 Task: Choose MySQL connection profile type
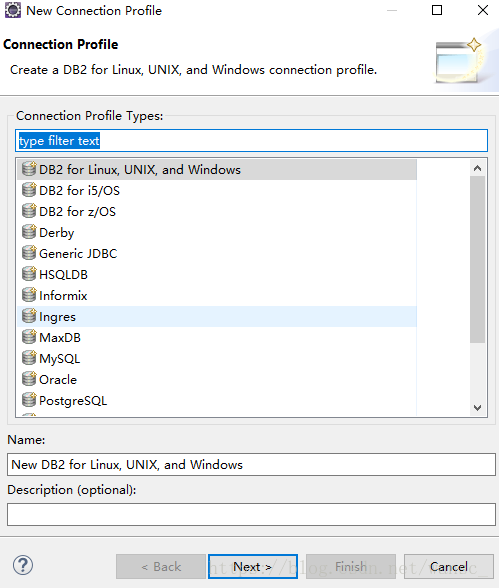coord(217,358)
